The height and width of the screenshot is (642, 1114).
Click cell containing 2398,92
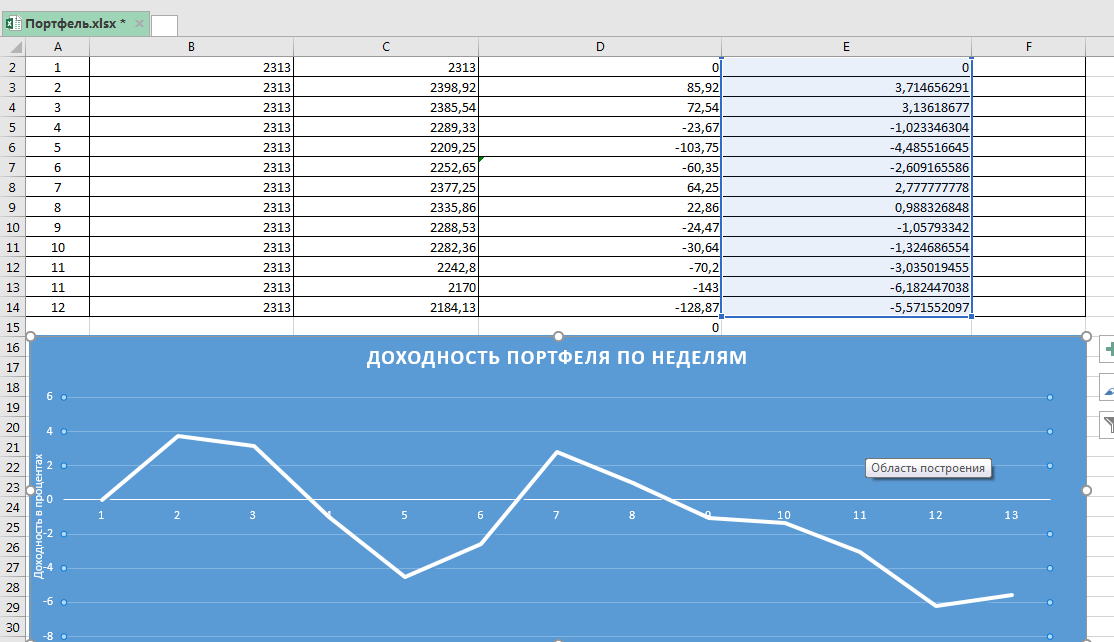385,87
